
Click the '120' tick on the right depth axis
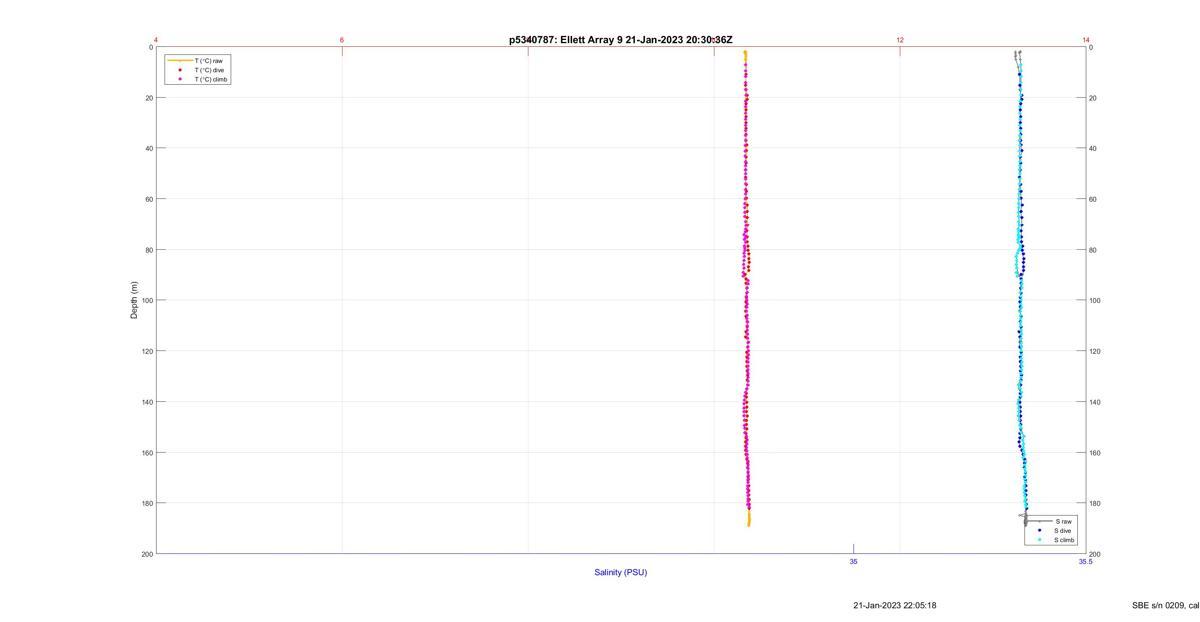(1095, 351)
